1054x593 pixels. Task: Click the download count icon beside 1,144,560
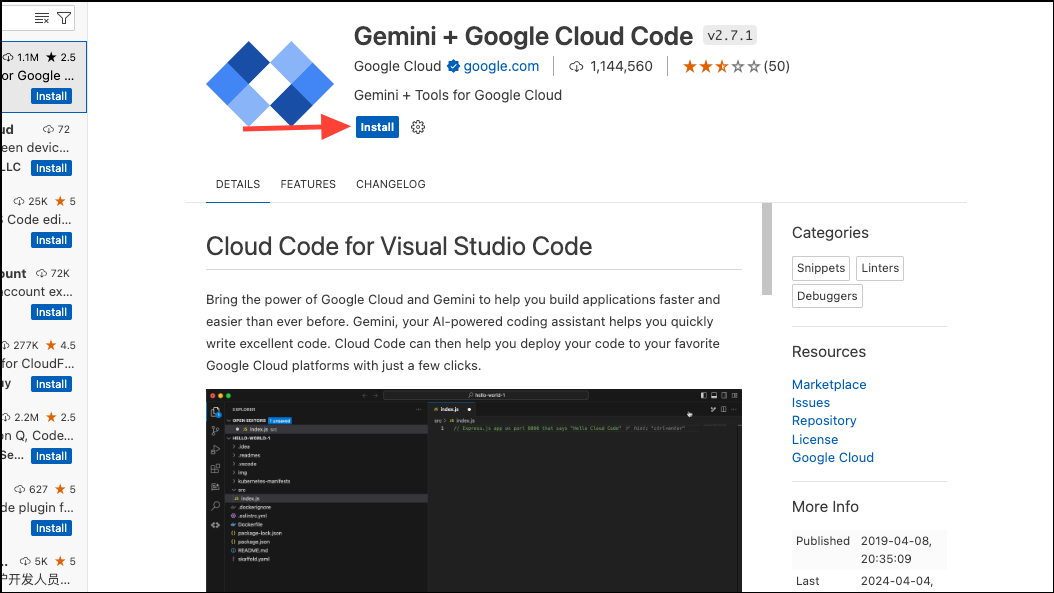pos(576,66)
